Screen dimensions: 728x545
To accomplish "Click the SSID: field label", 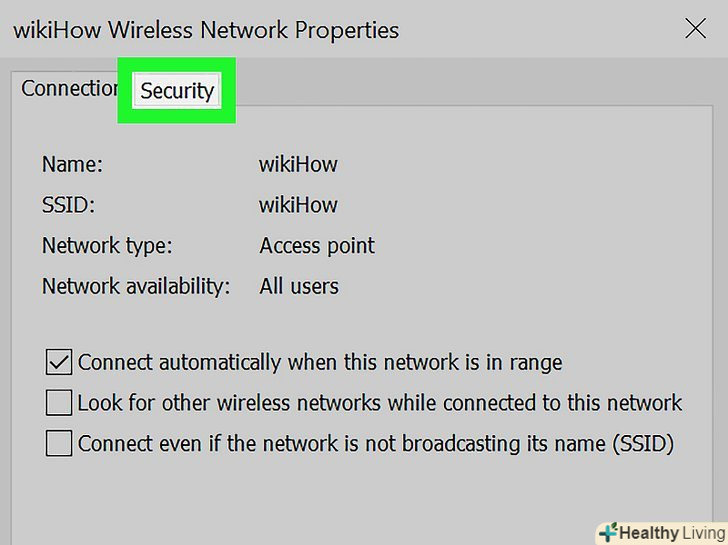I will [x=69, y=205].
